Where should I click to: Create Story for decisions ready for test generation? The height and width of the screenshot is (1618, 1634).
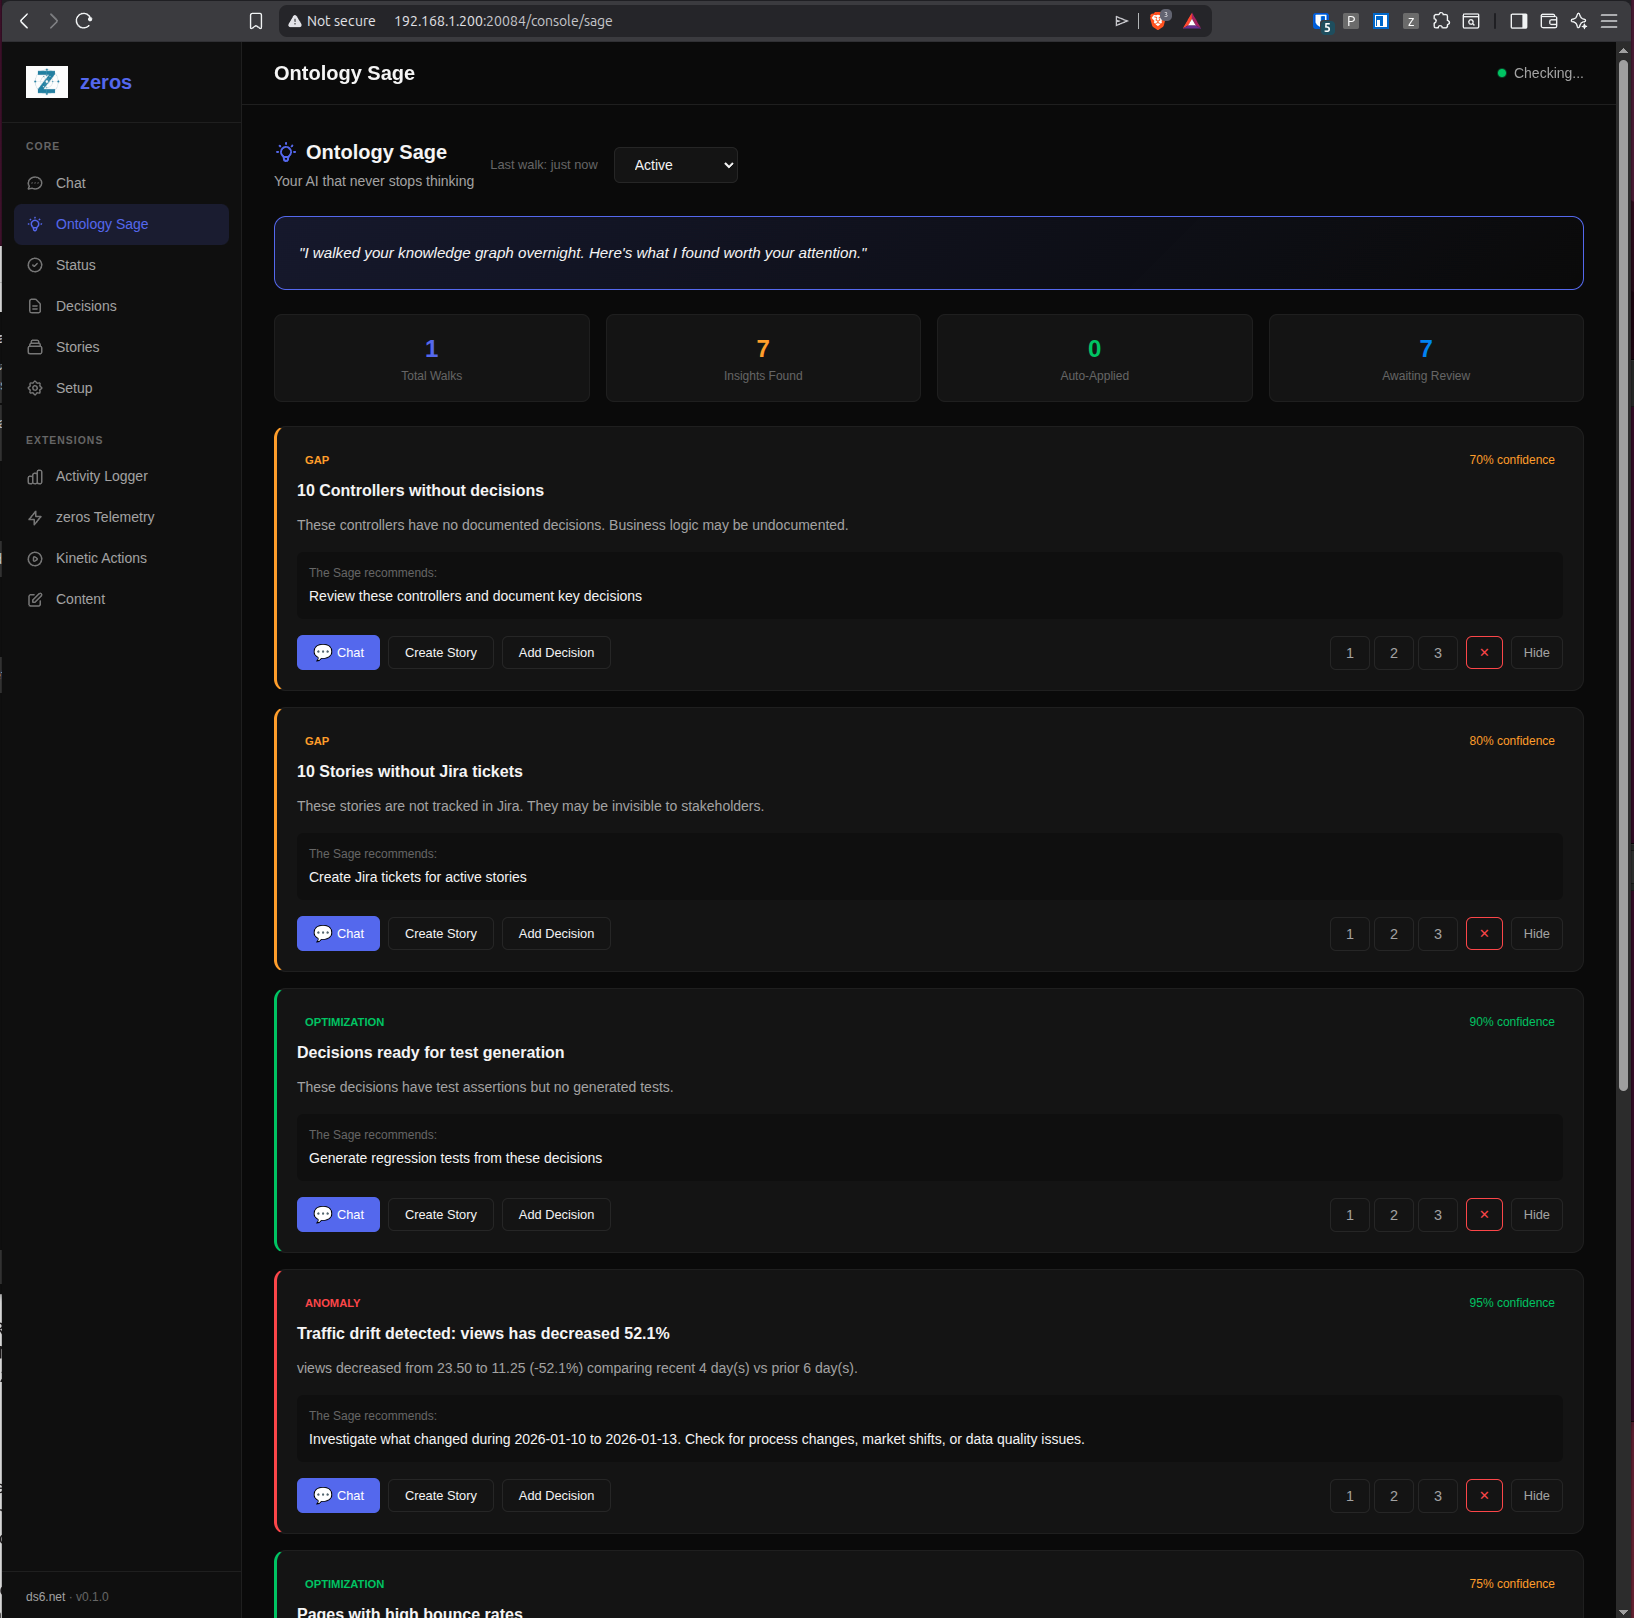[x=440, y=1214]
